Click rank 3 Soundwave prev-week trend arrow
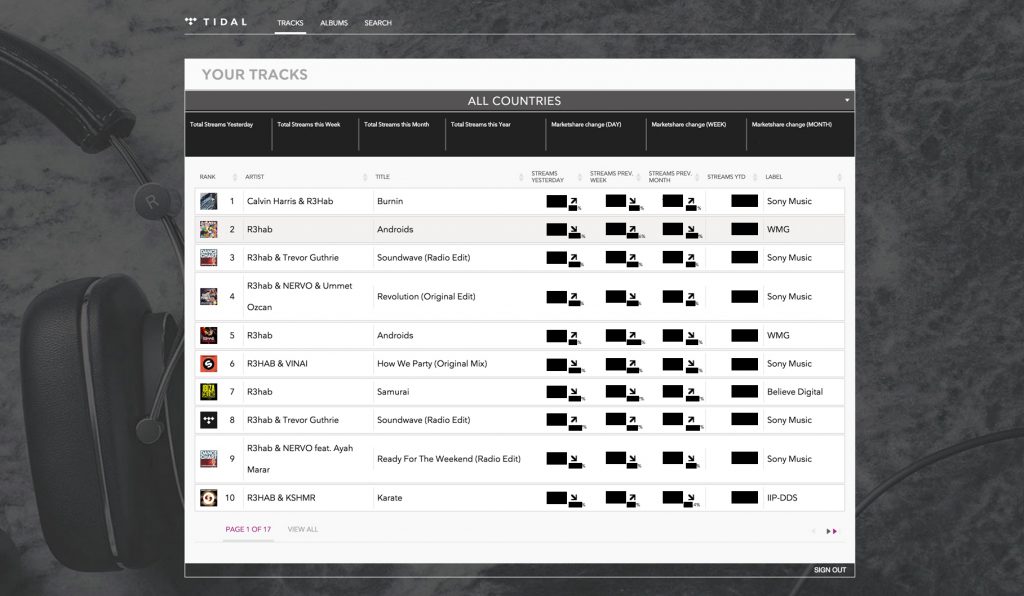Viewport: 1024px width, 596px height. [632, 258]
